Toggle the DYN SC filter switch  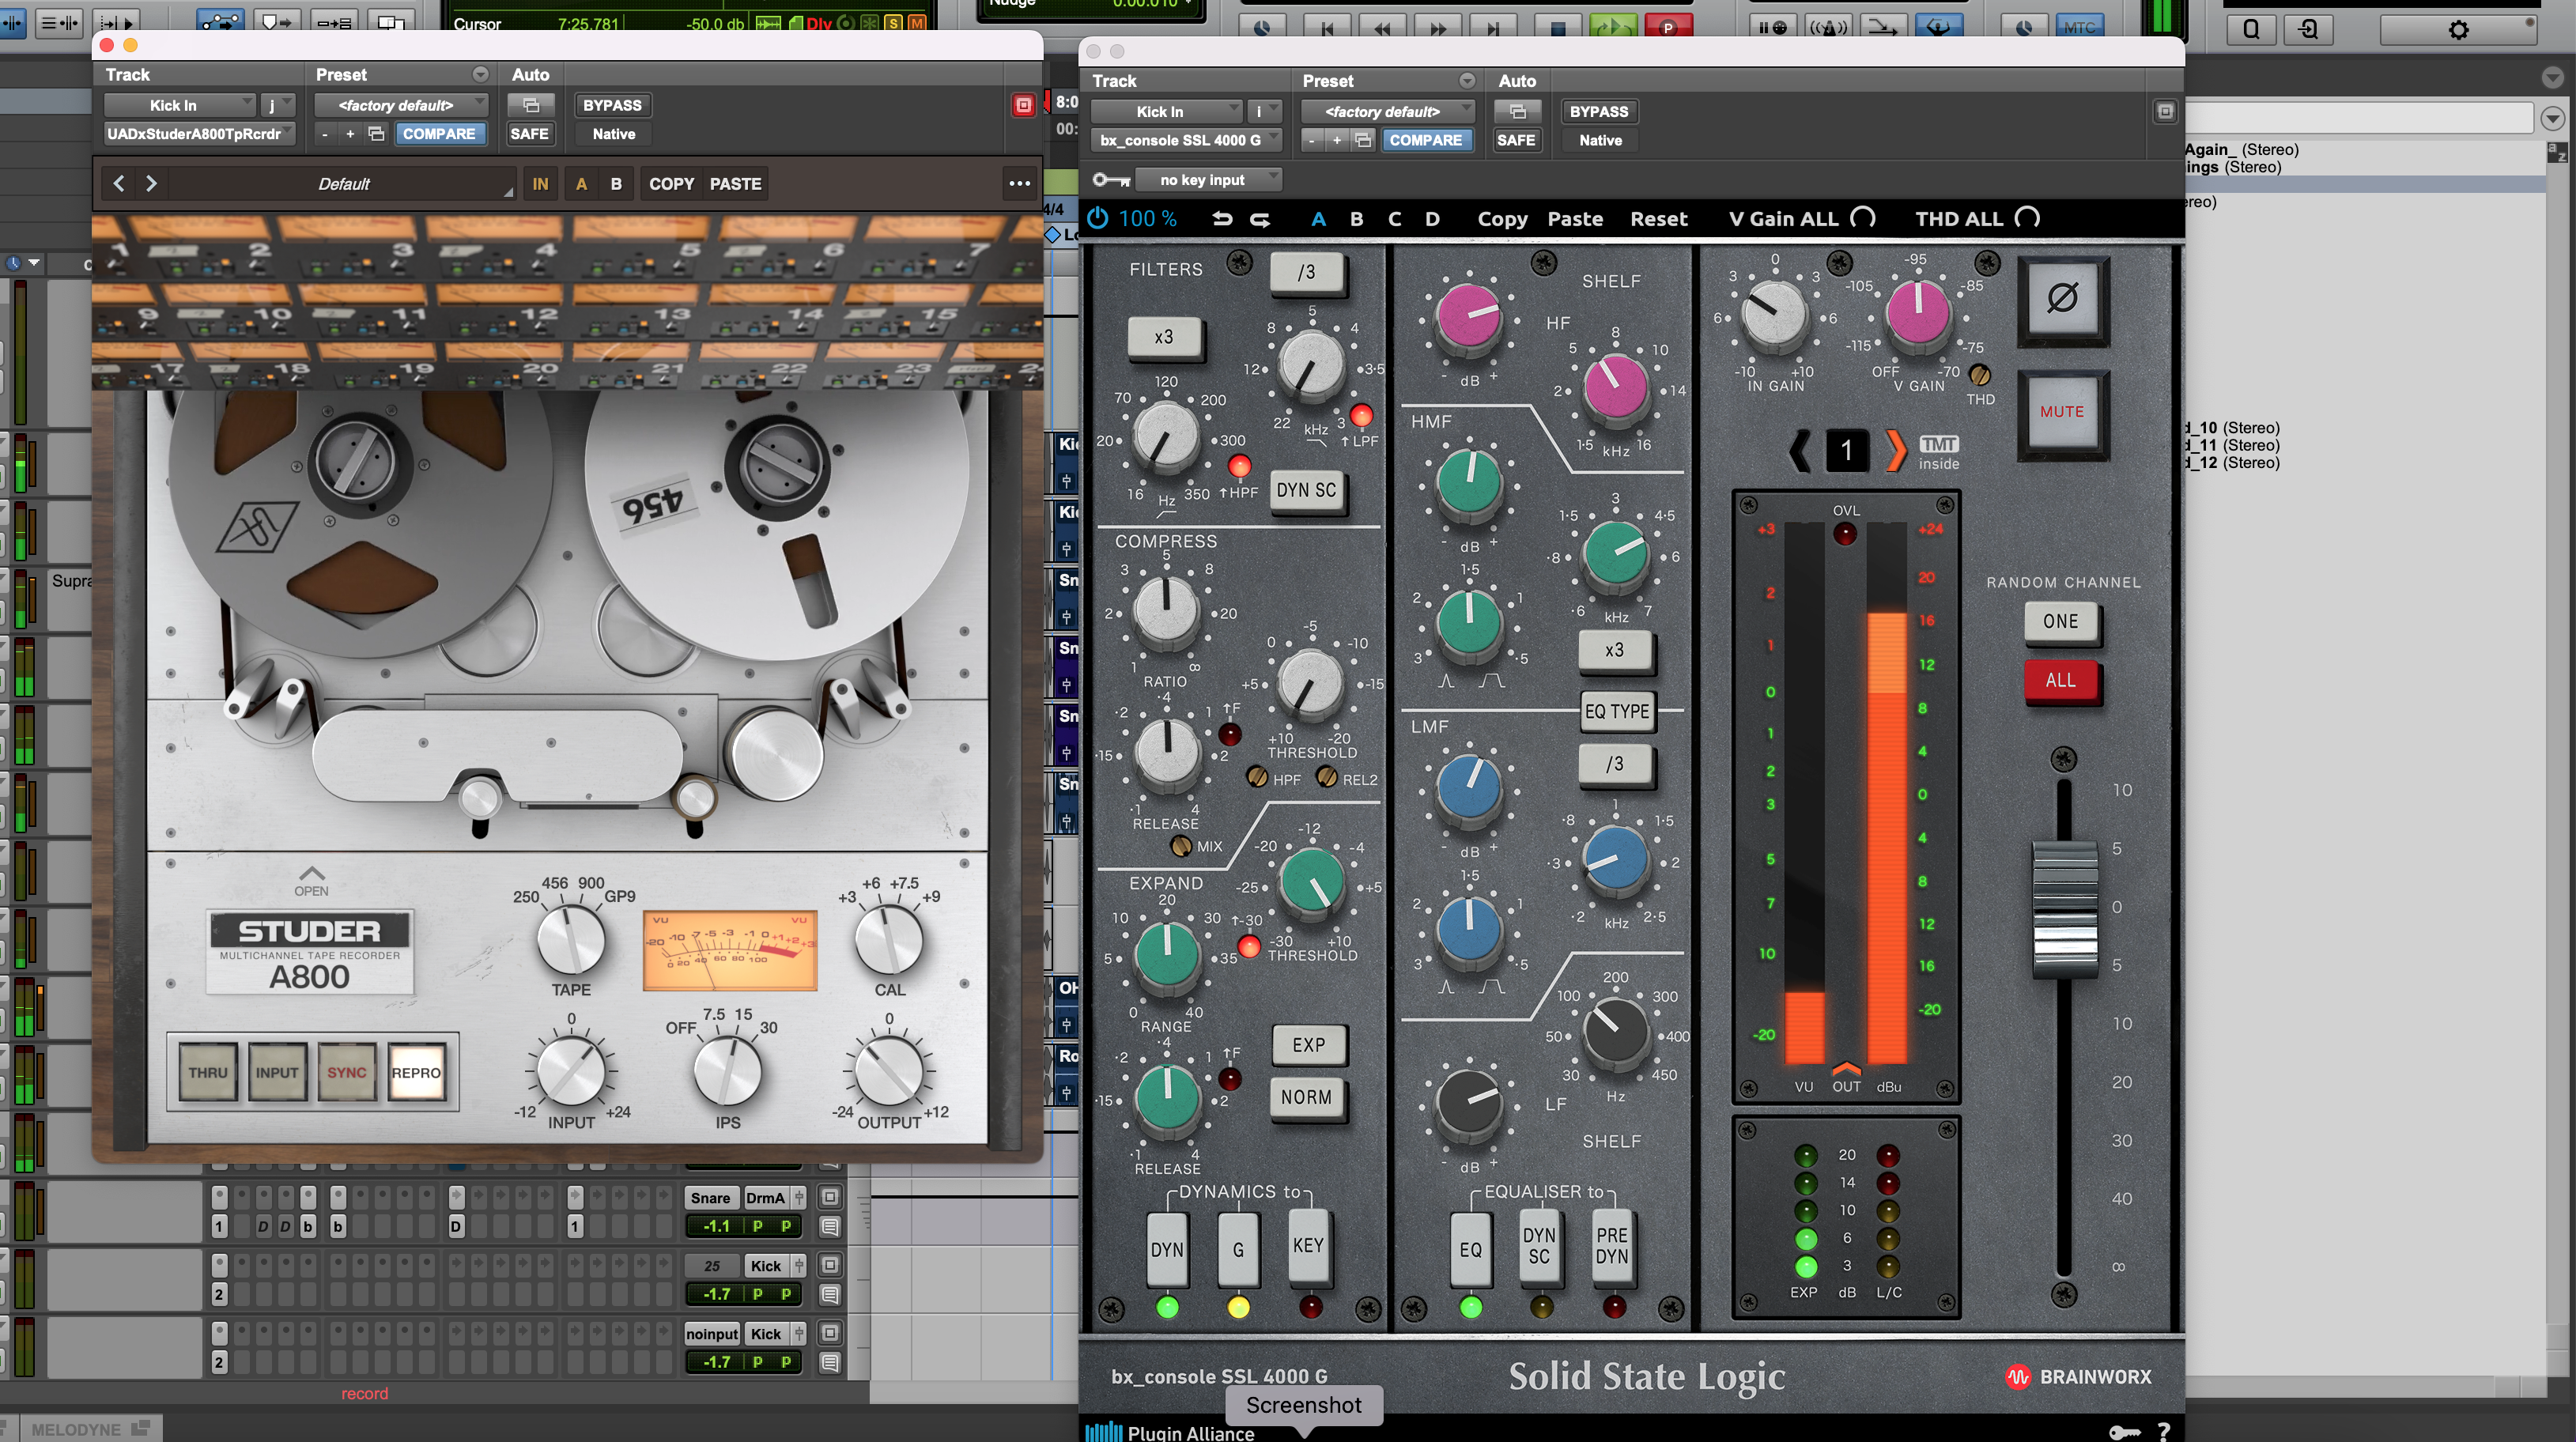coord(1306,490)
